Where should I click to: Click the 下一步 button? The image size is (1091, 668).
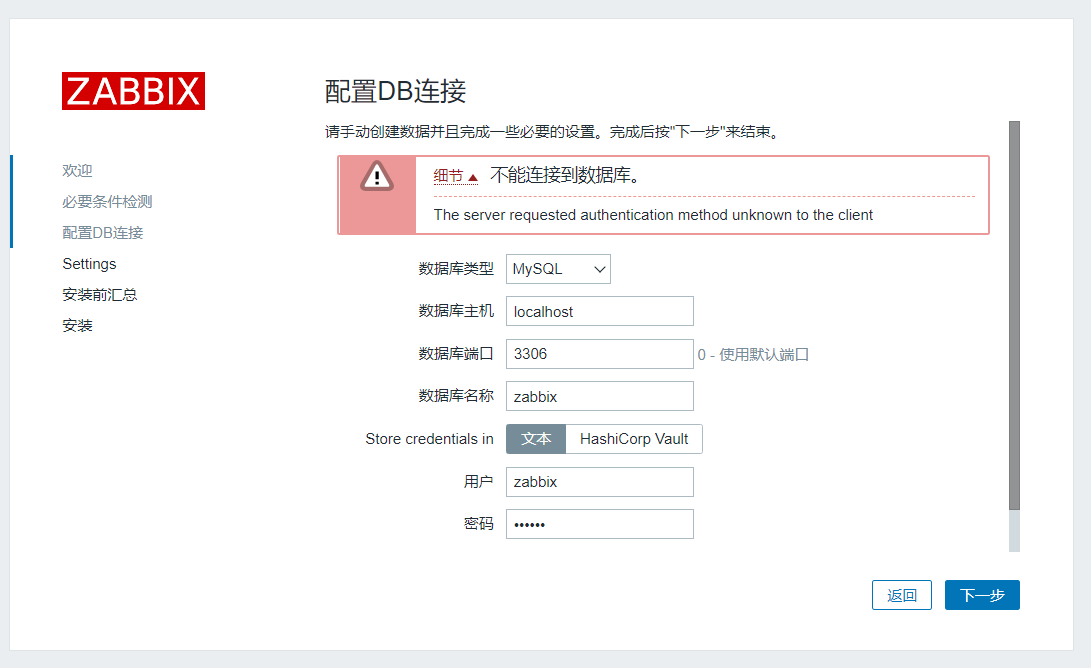click(x=981, y=594)
